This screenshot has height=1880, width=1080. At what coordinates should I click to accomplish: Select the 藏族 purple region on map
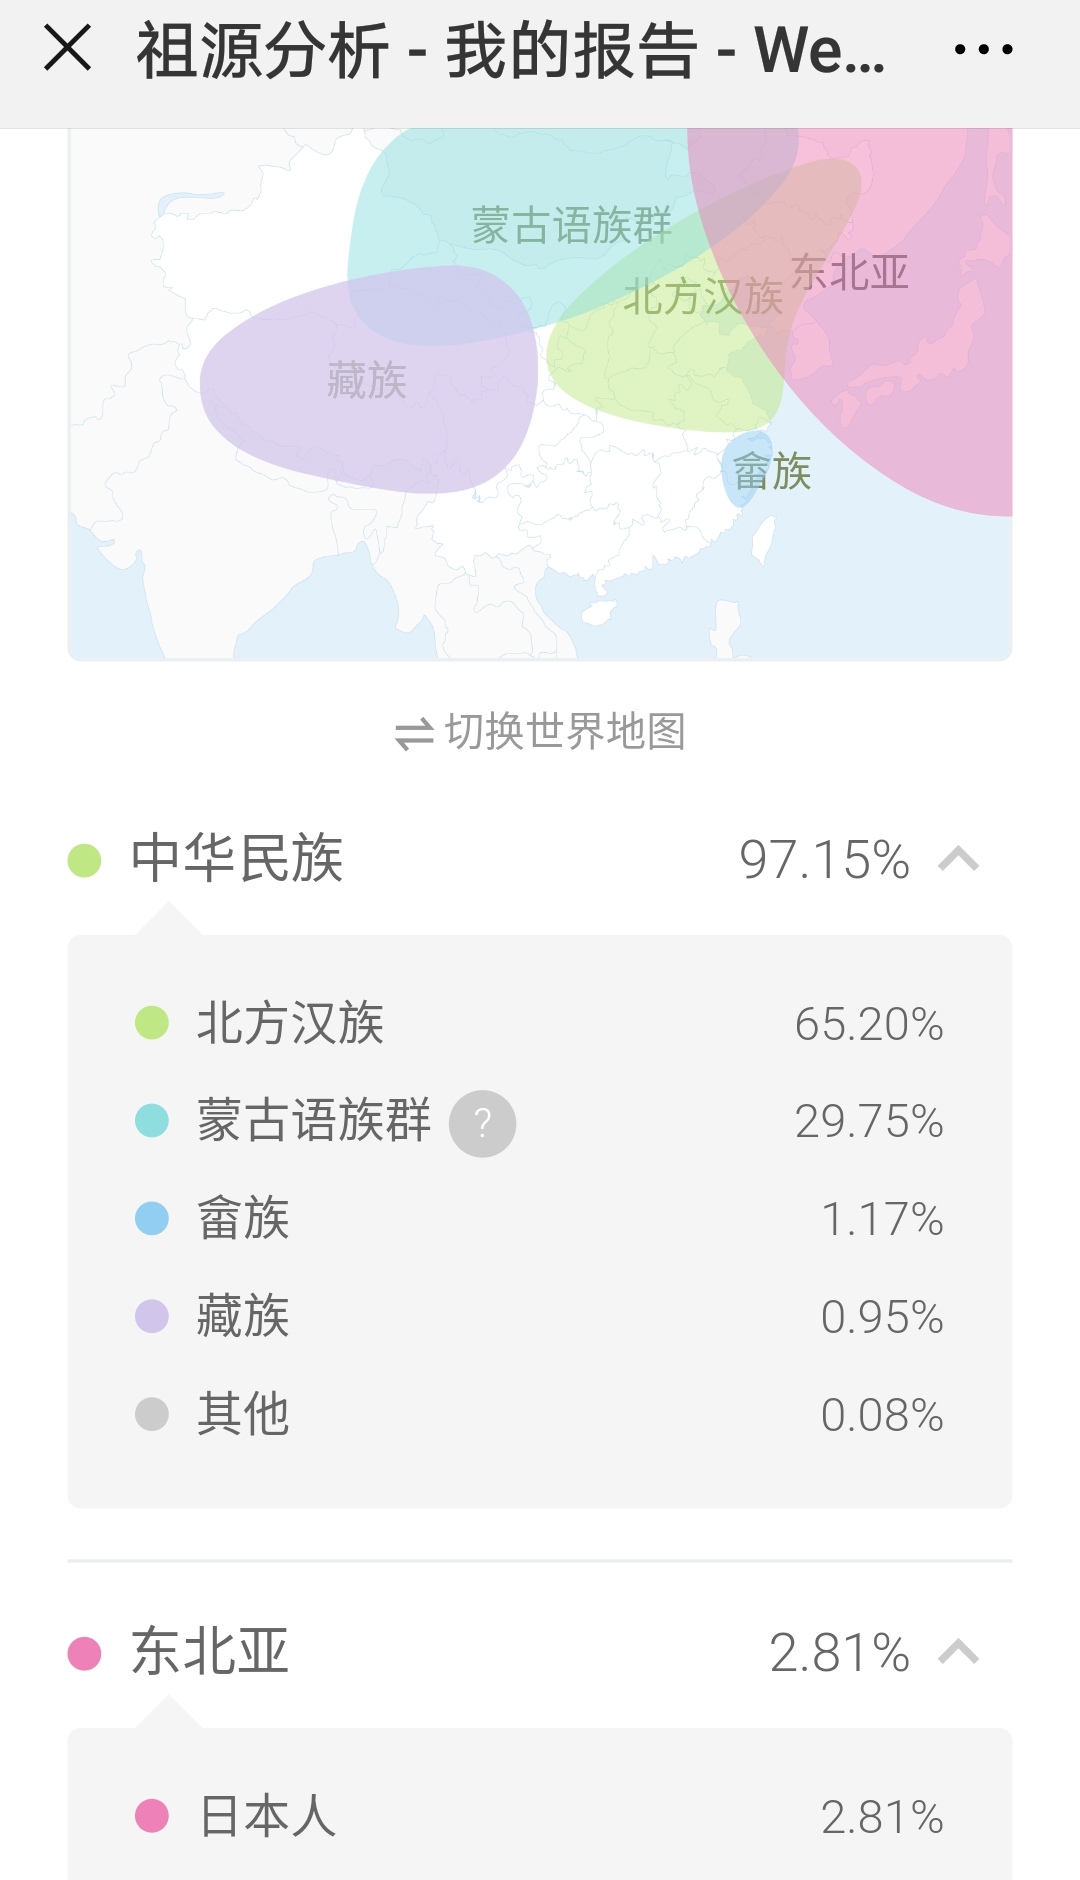coord(368,380)
